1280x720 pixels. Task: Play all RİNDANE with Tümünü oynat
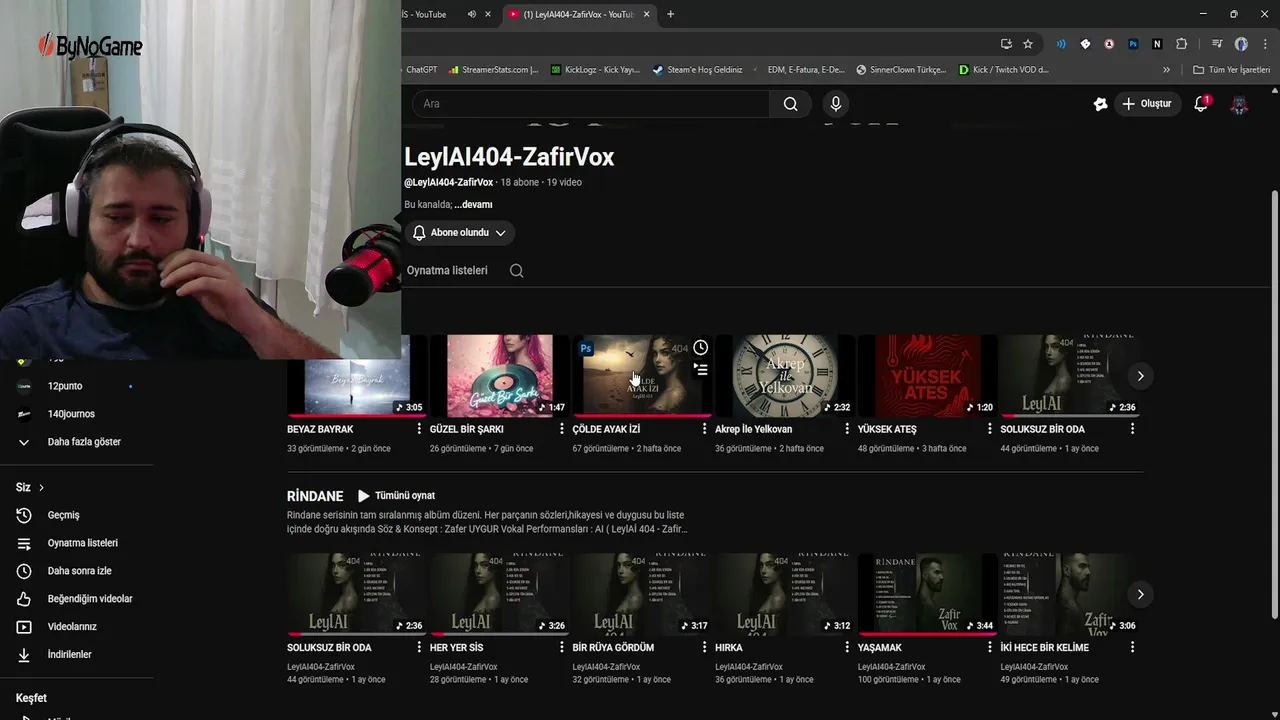(396, 496)
